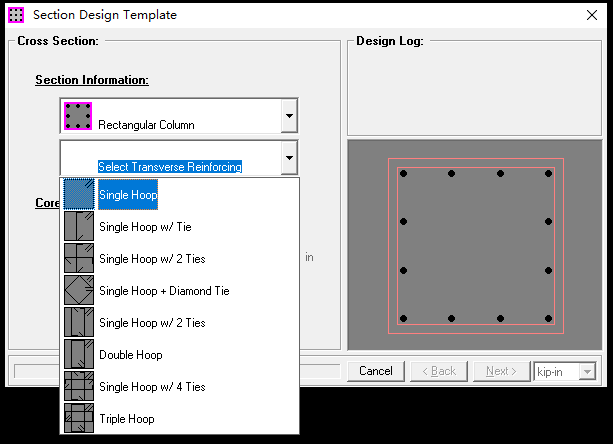Click the column cross-section preview

coord(475,245)
